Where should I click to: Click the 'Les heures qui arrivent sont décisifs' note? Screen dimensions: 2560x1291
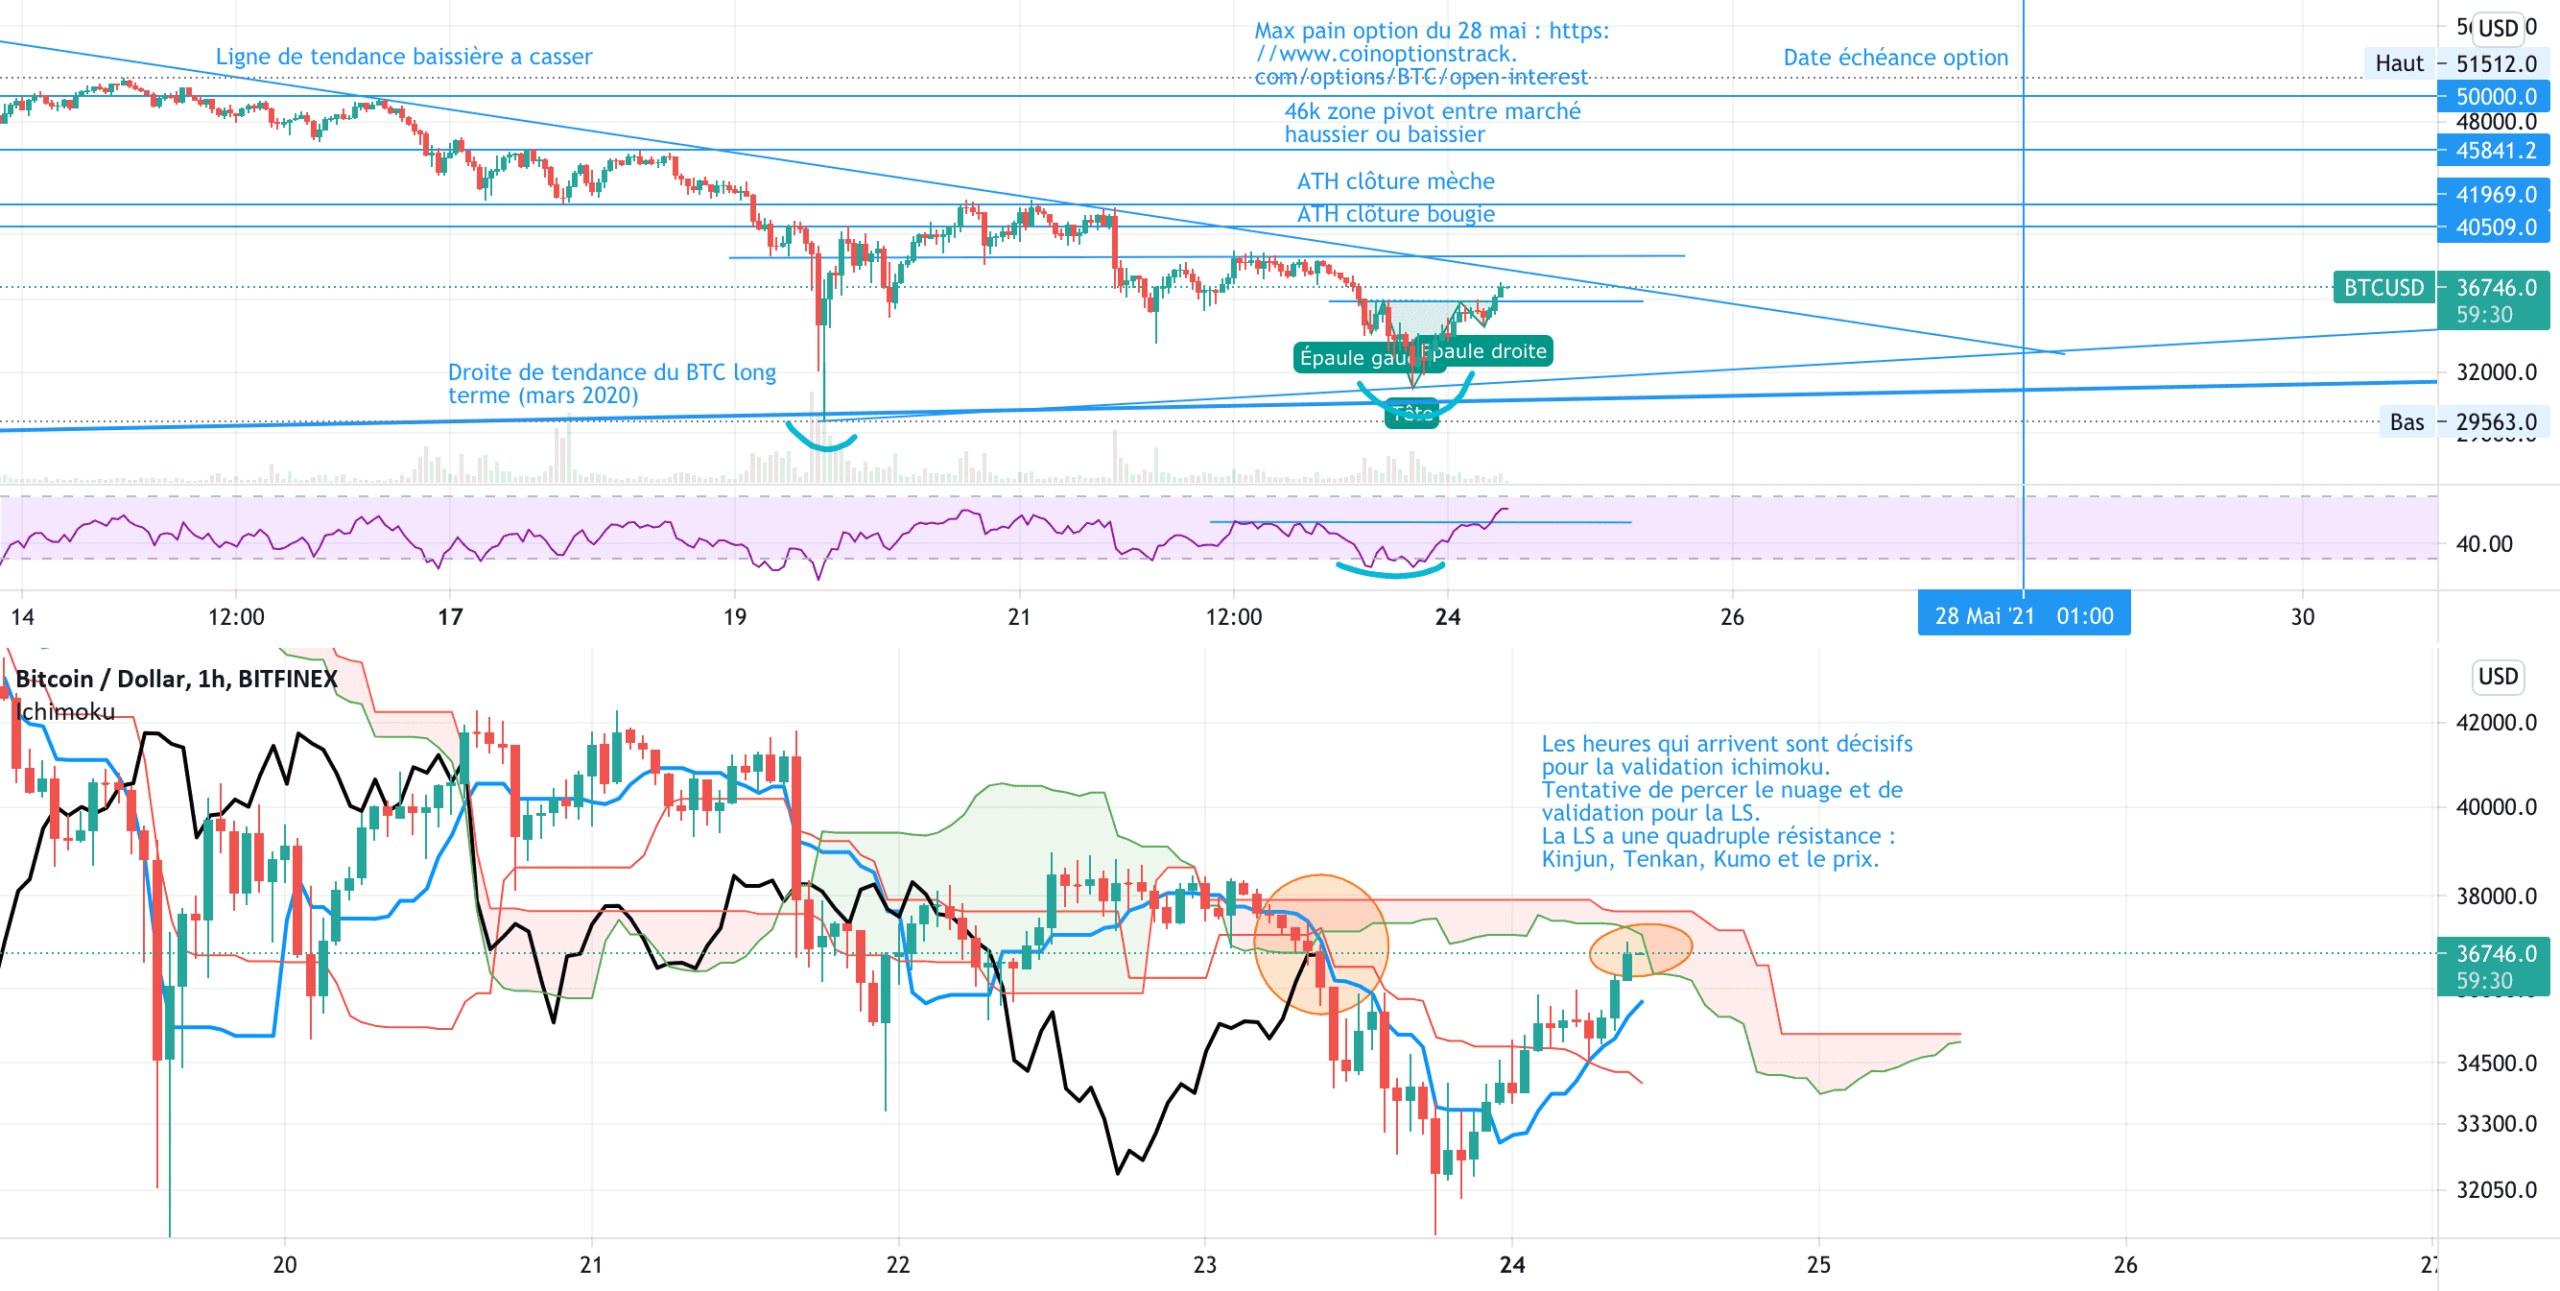click(x=1726, y=802)
